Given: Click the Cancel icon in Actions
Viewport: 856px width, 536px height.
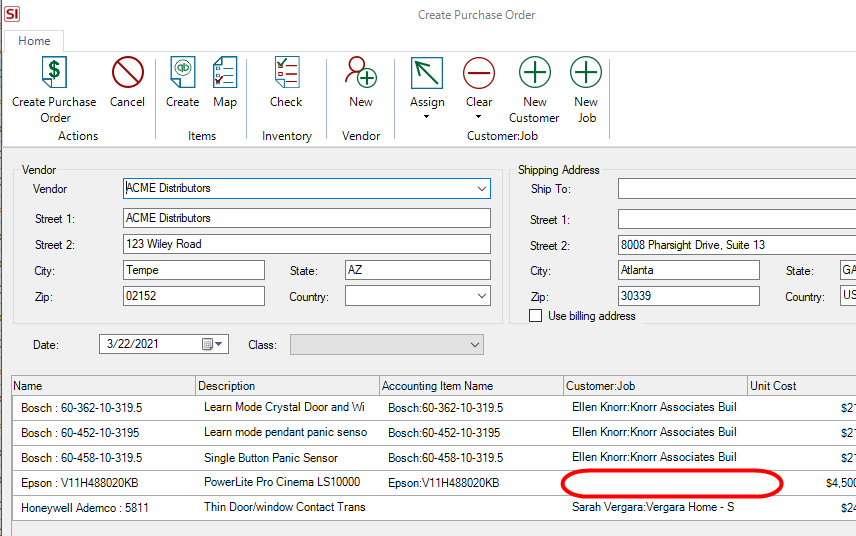Looking at the screenshot, I should [x=128, y=73].
